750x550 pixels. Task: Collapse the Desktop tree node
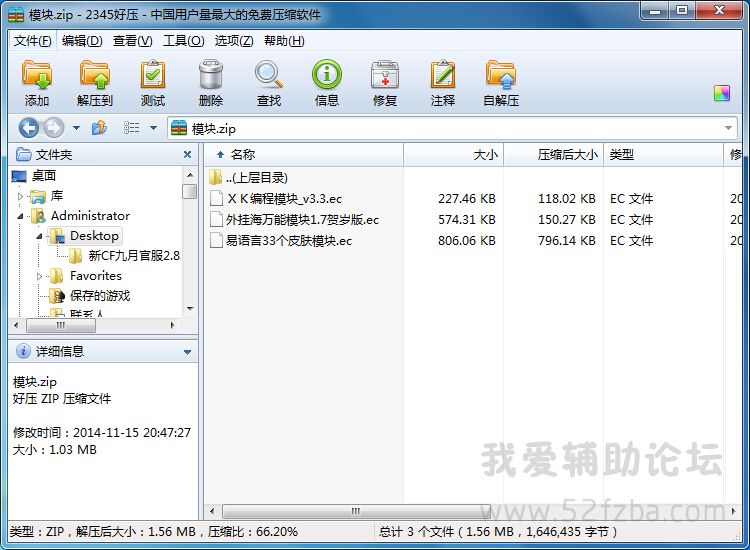click(x=39, y=236)
